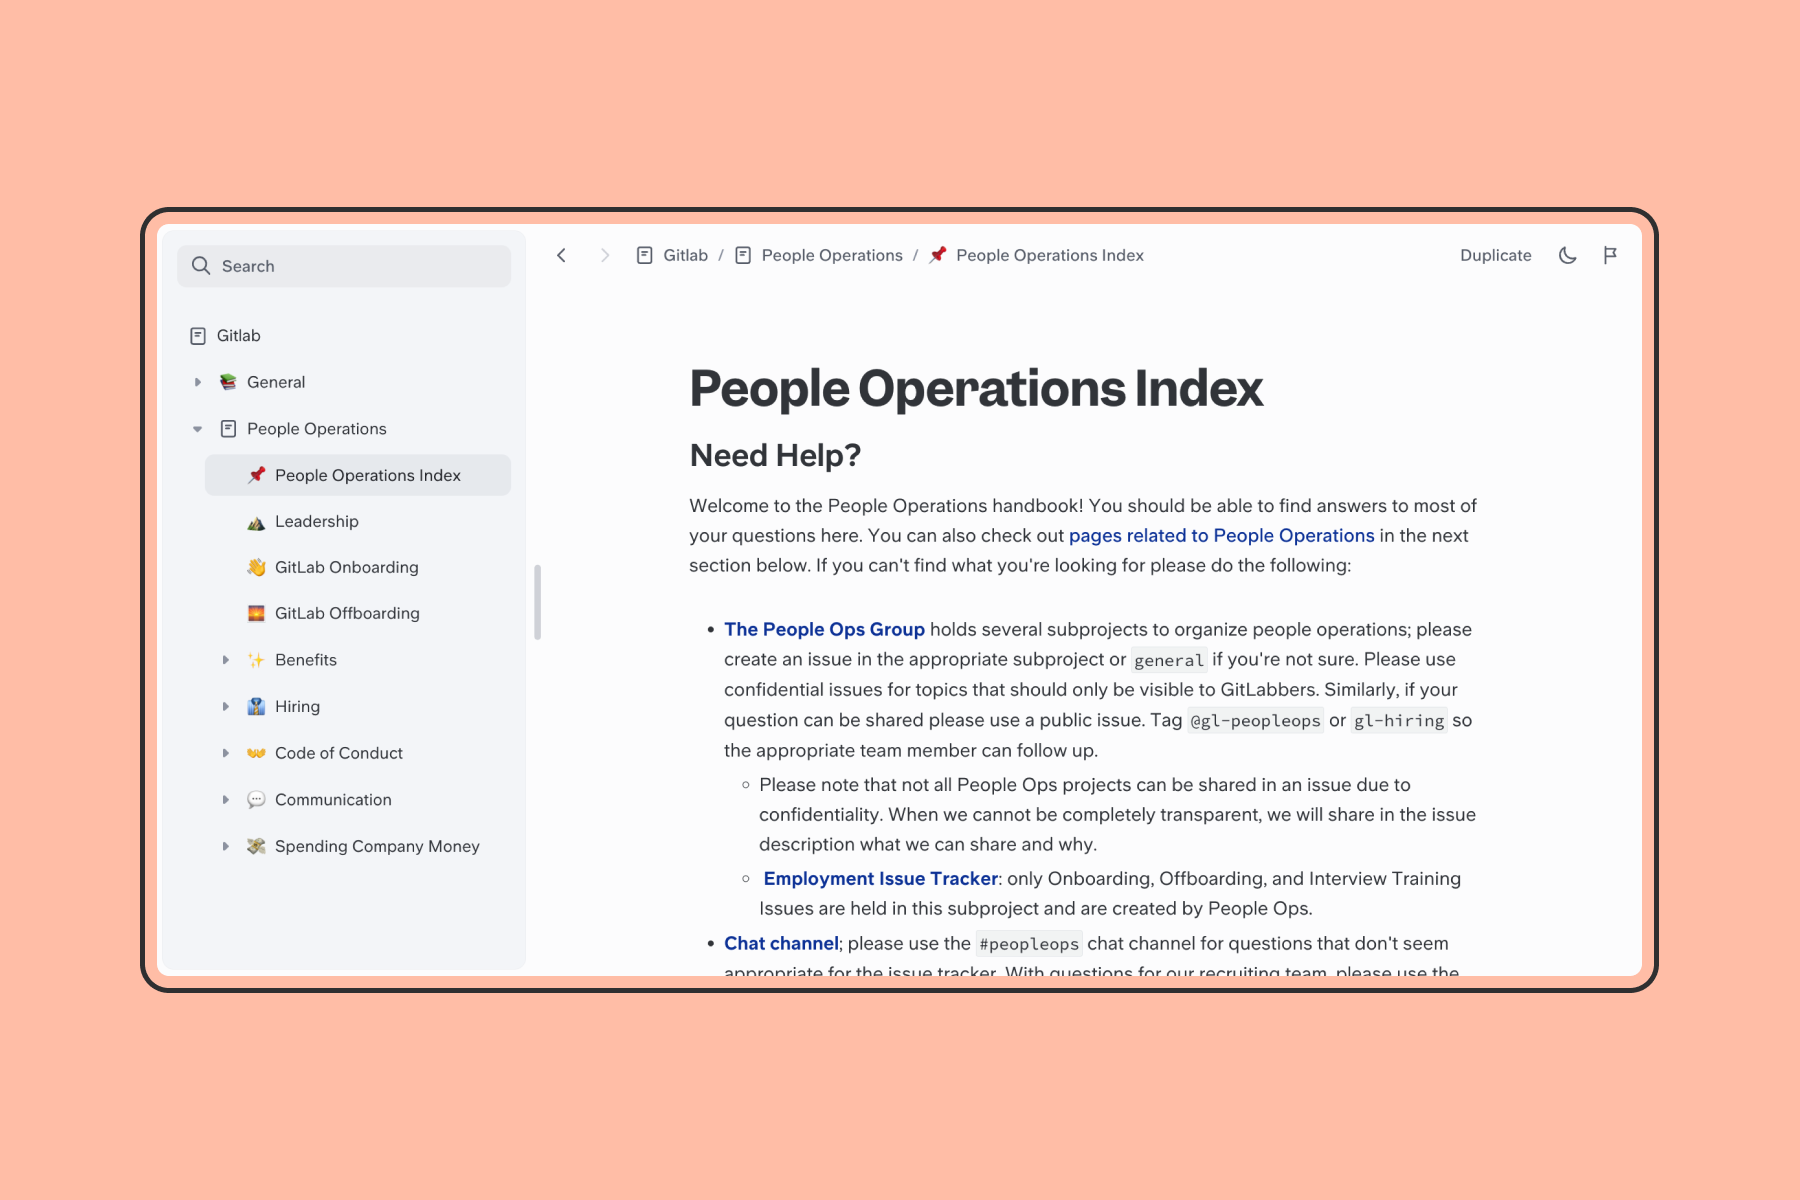This screenshot has height=1200, width=1800.
Task: Click the GitLab Onboarding waving hand icon
Action: (257, 568)
